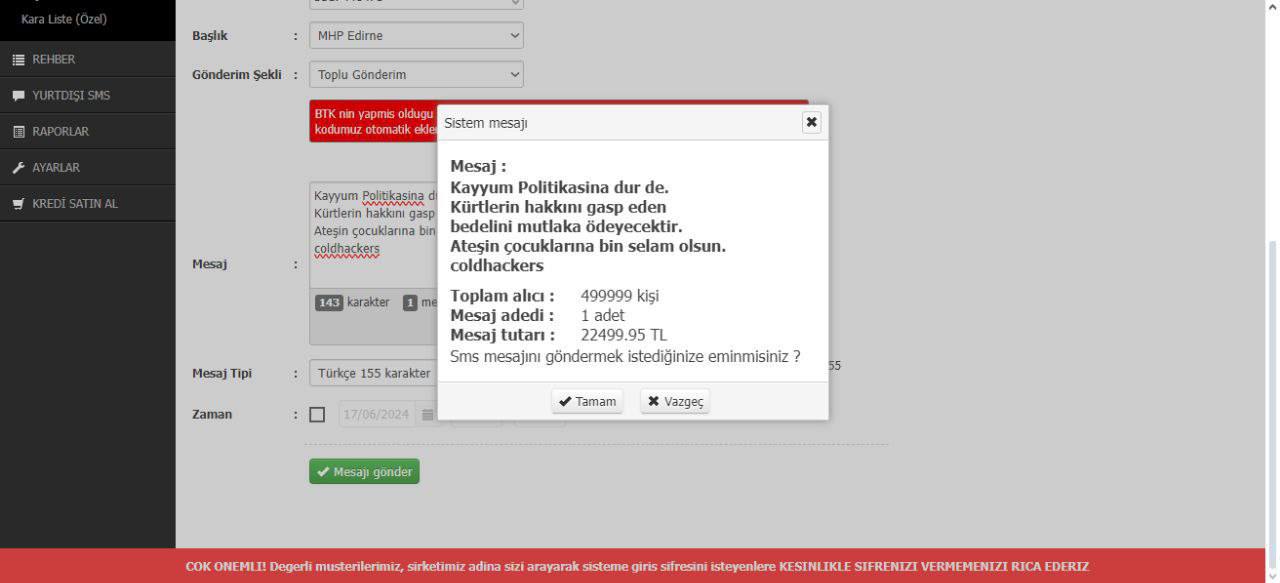Click the KREDİ SATIN AL cart icon
1280x583 pixels.
(x=18, y=204)
